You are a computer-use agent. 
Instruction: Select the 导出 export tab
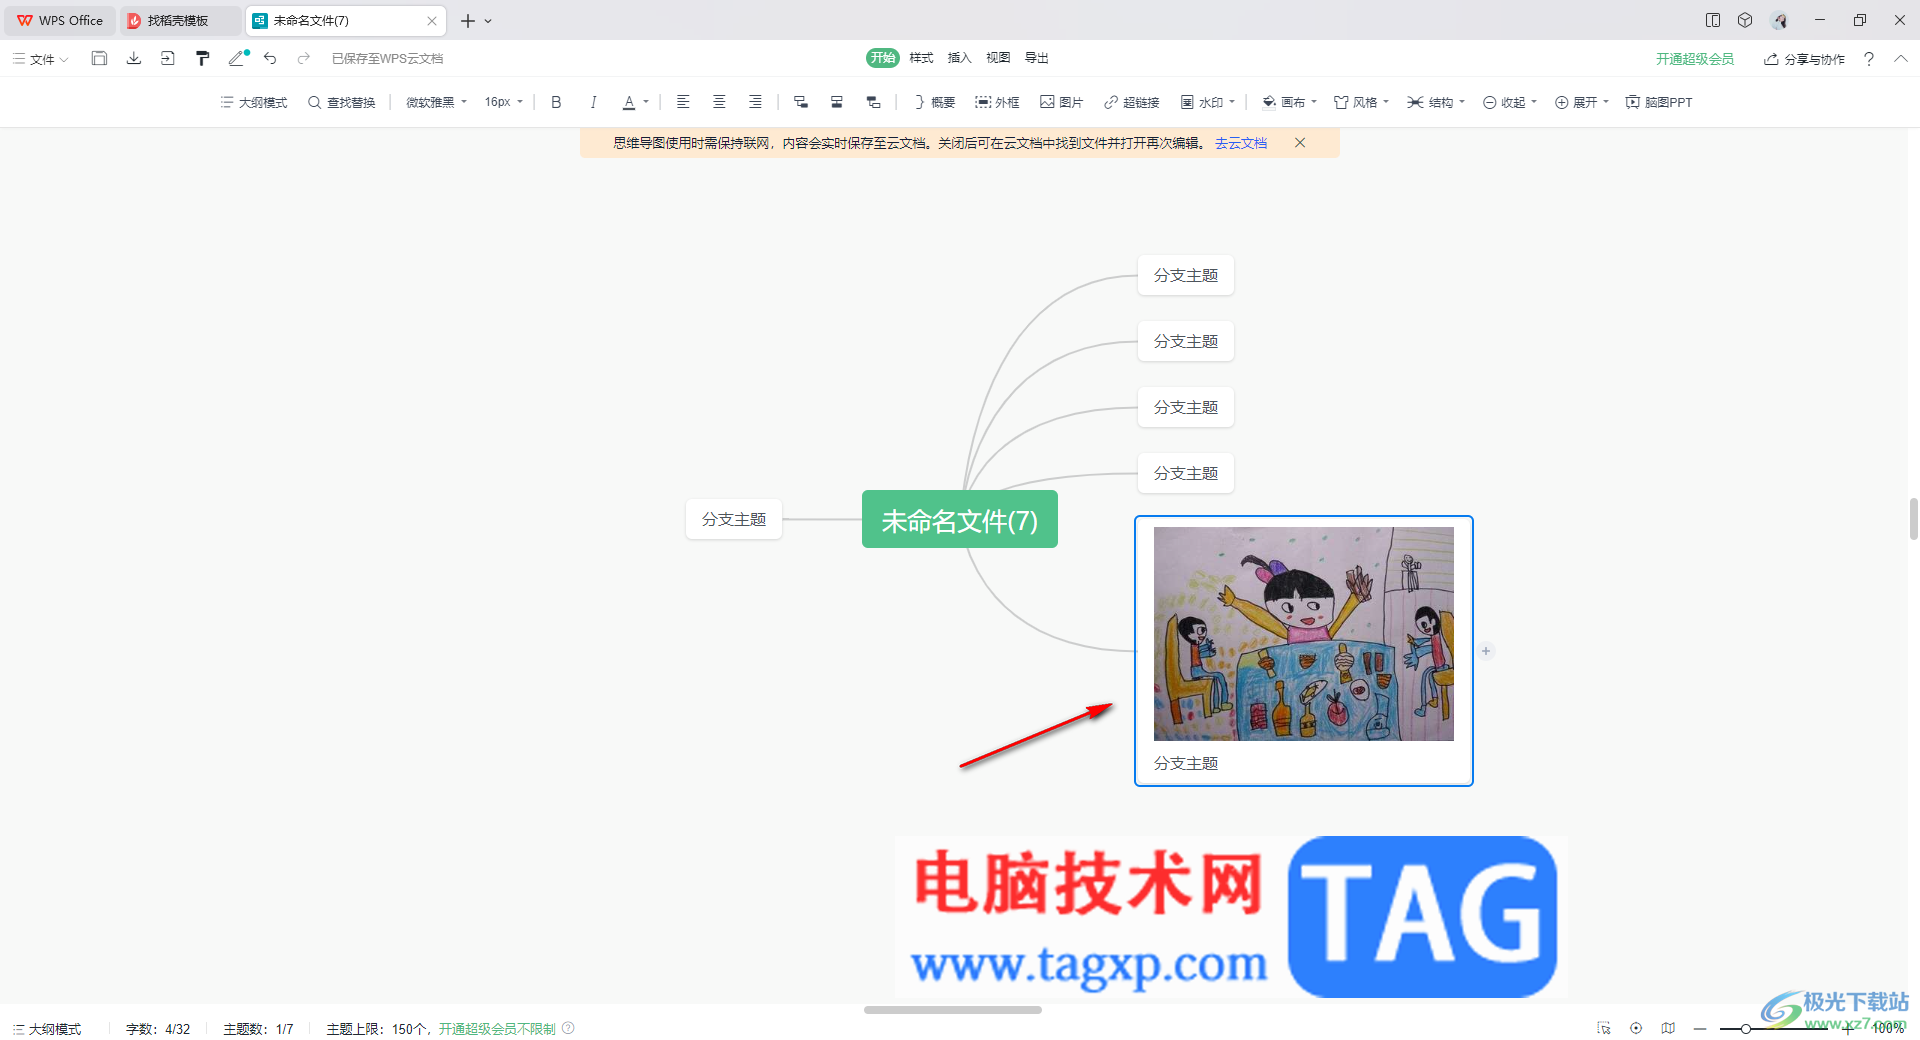1036,58
